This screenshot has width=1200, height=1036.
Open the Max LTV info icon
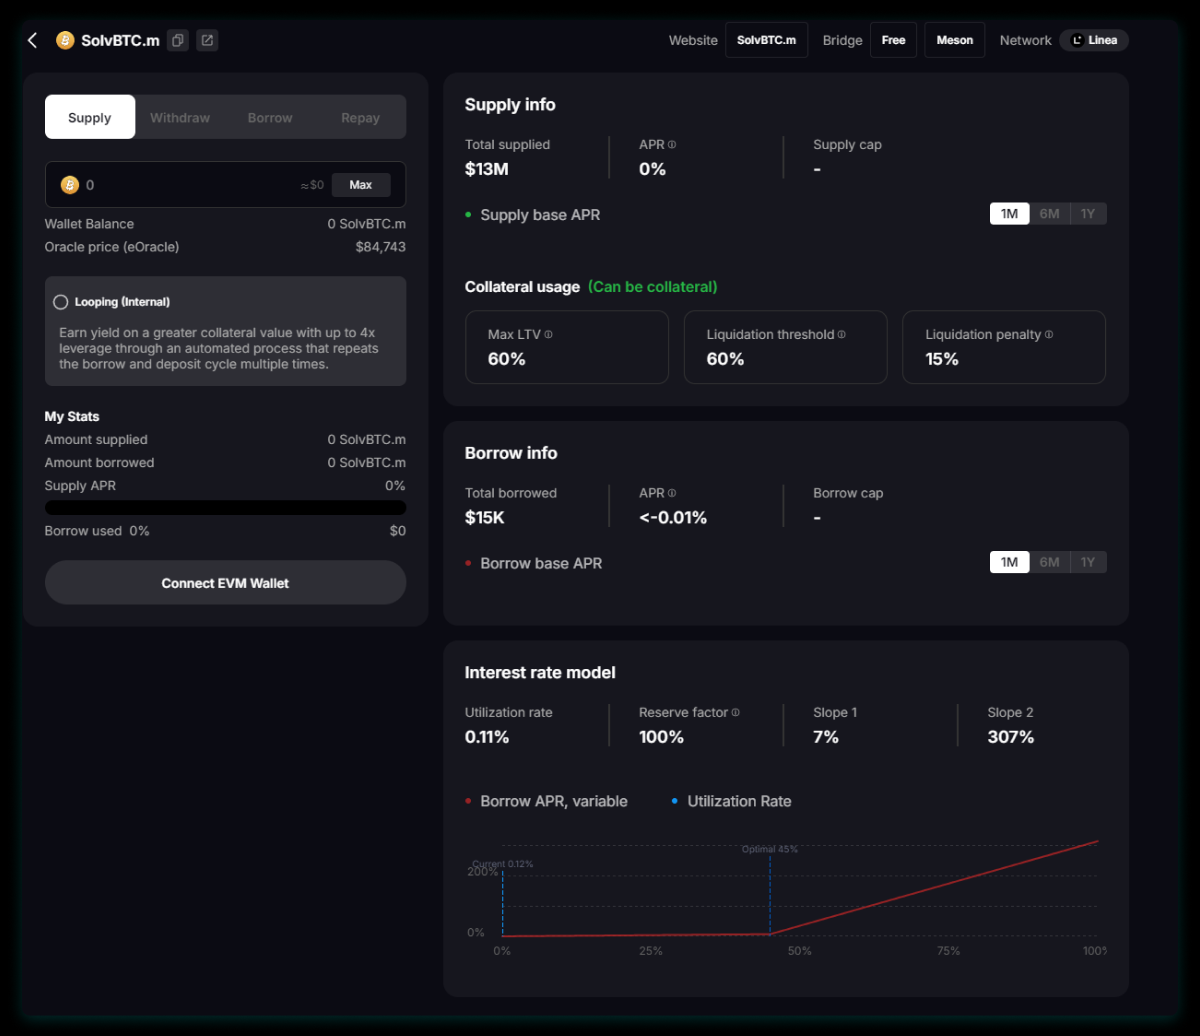[548, 334]
